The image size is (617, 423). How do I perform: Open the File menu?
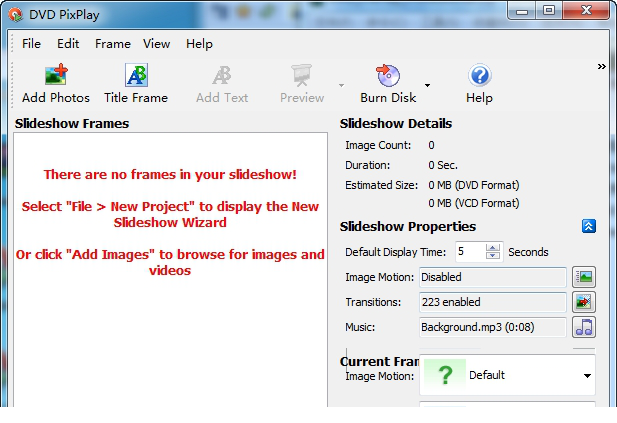pyautogui.click(x=31, y=44)
